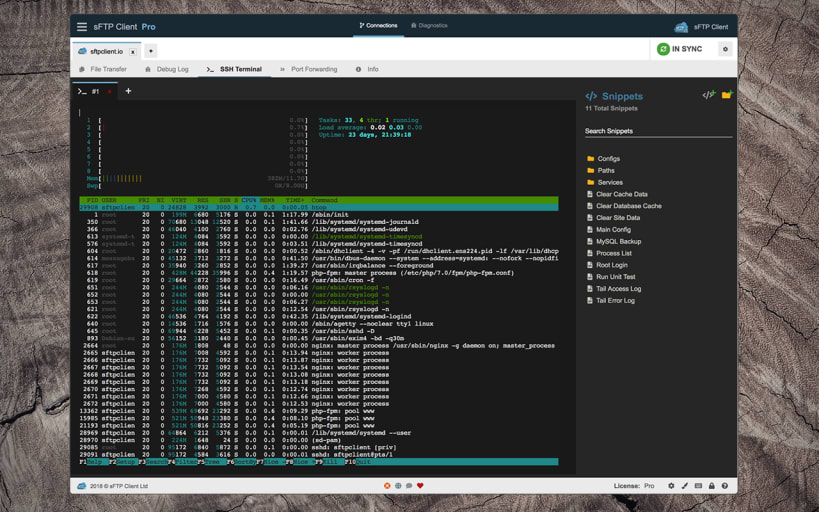This screenshot has height=512, width=819.
Task: Close the sftpclient.io connection tab
Action: coord(133,51)
